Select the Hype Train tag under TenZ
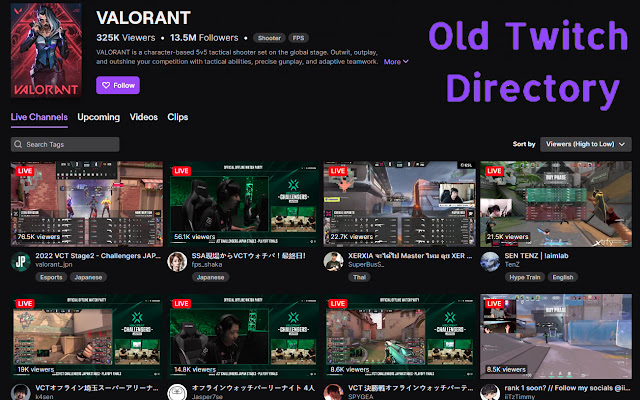The width and height of the screenshot is (640, 400). (525, 278)
